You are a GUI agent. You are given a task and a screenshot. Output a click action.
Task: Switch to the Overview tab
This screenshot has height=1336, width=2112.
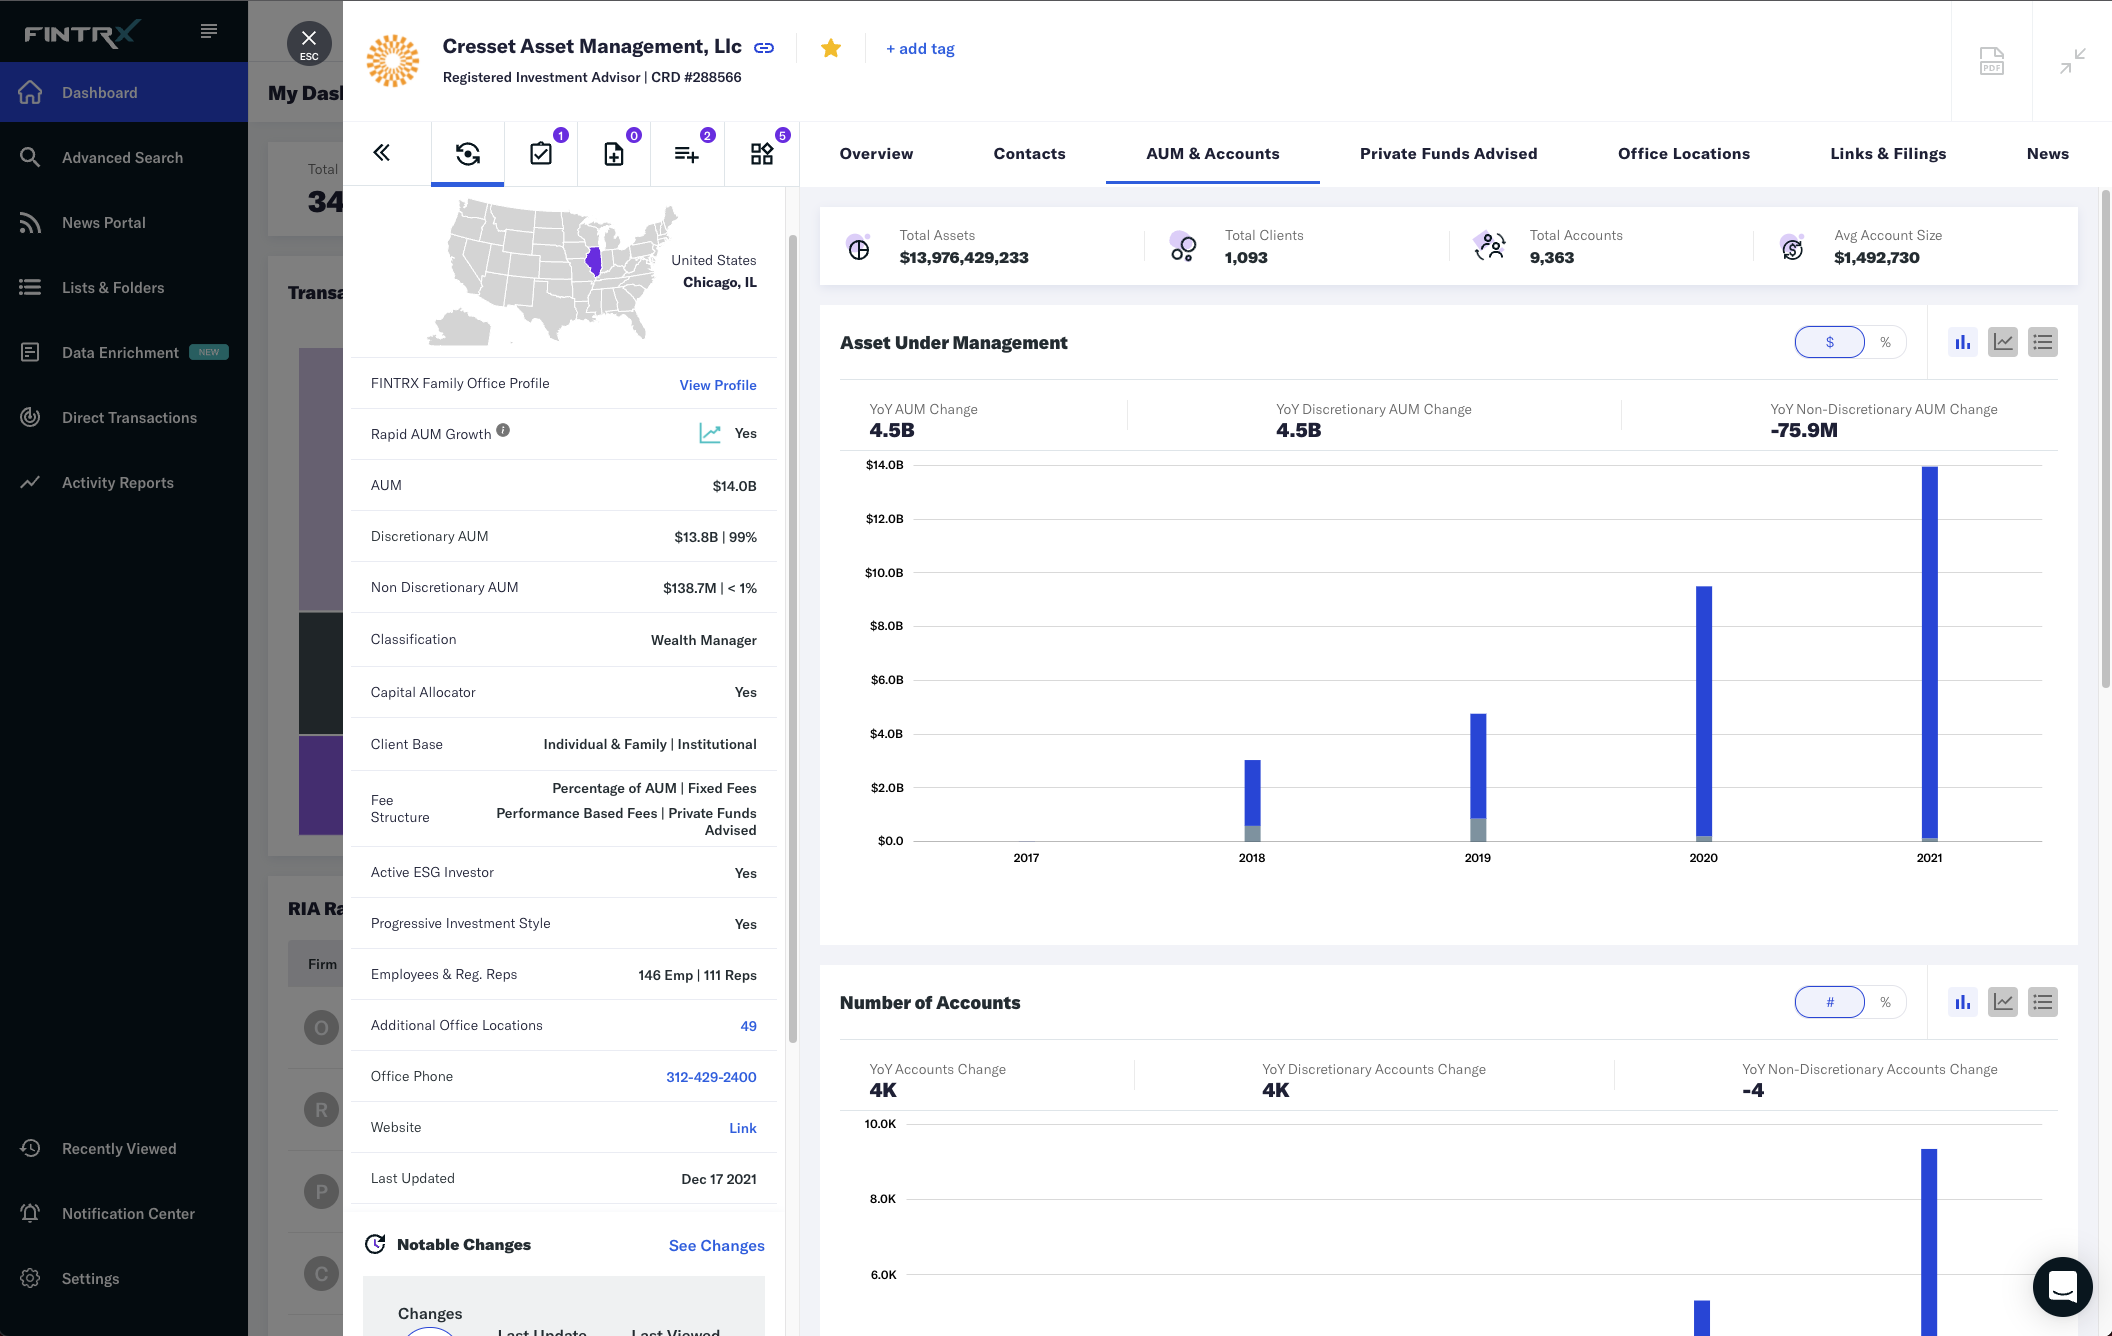click(876, 153)
